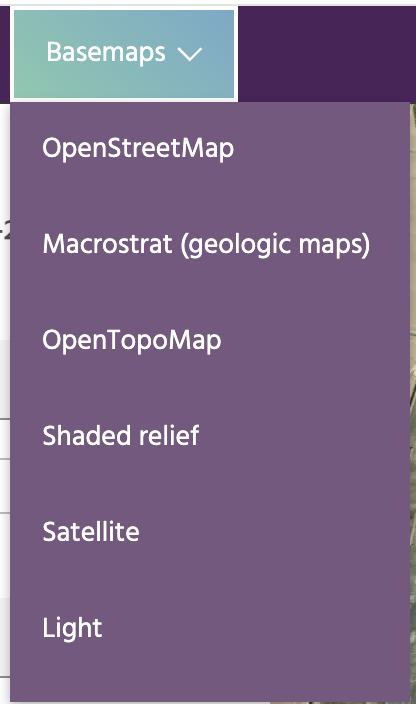
Task: Click the map area beside Satellite entry
Action: (x=413, y=532)
